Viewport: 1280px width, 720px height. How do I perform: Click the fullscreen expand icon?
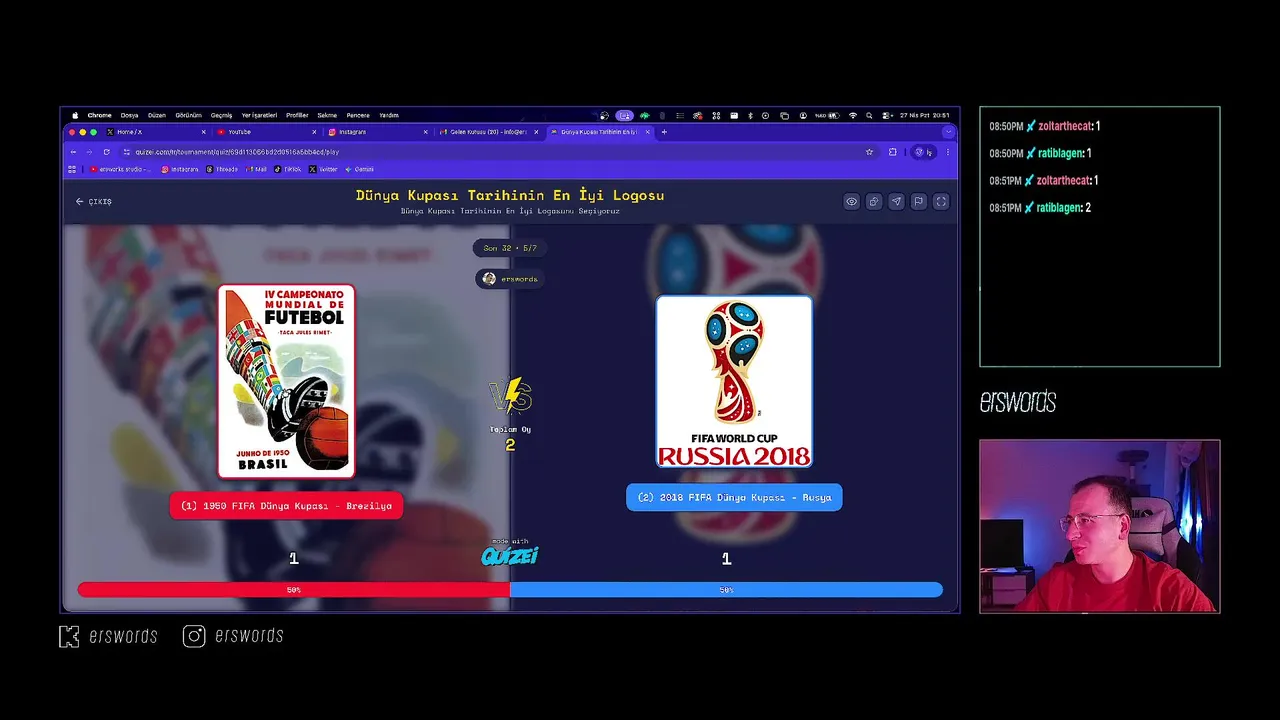(941, 201)
